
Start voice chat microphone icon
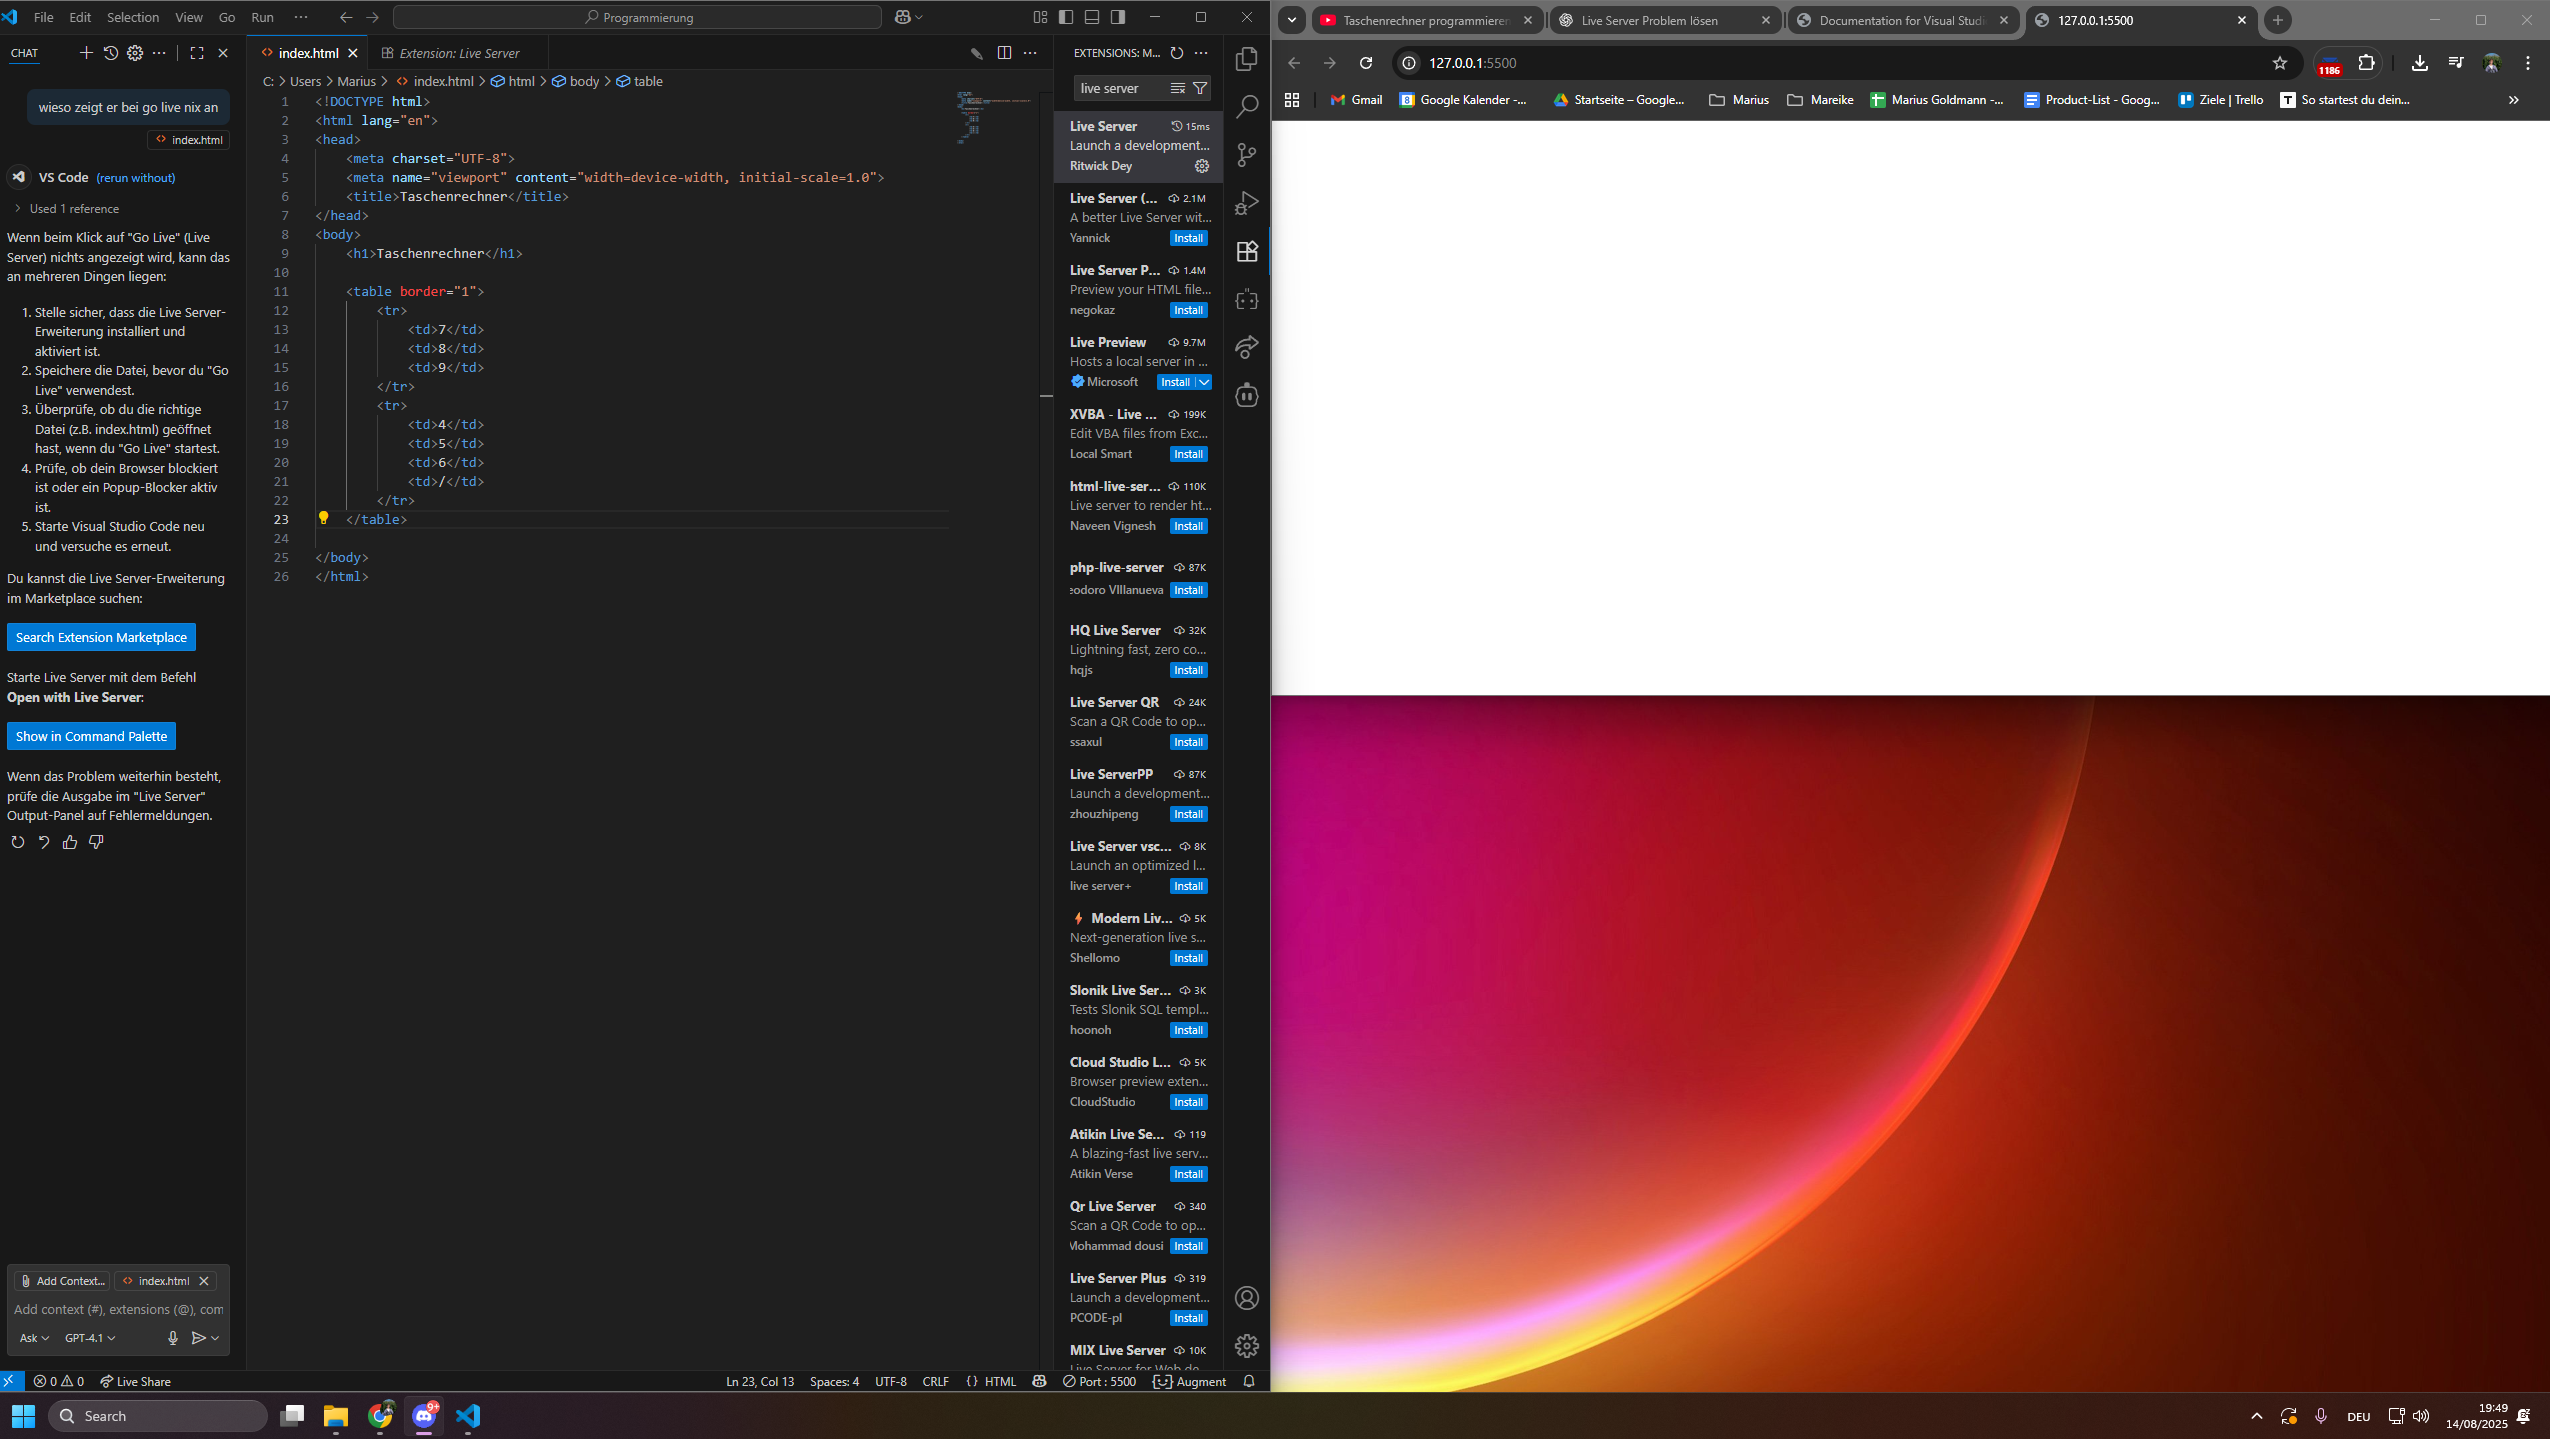pos(172,1338)
